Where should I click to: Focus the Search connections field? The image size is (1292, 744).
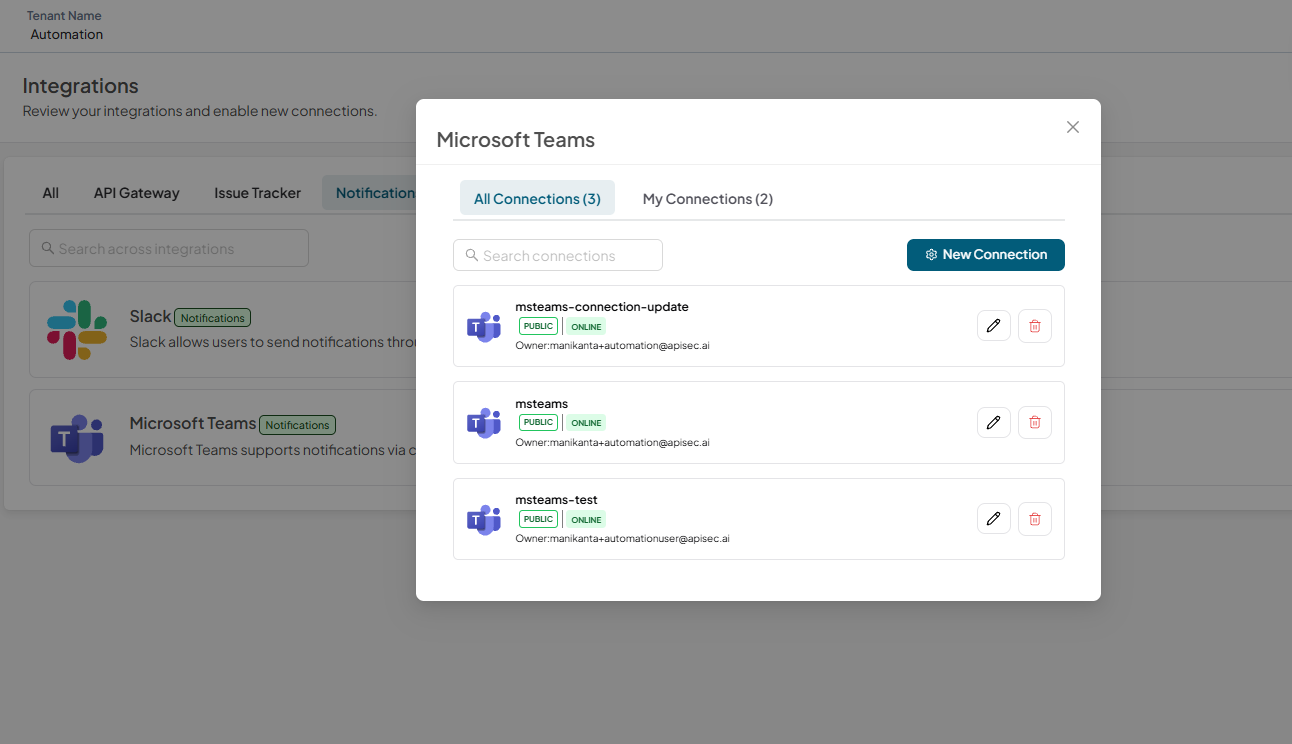558,255
